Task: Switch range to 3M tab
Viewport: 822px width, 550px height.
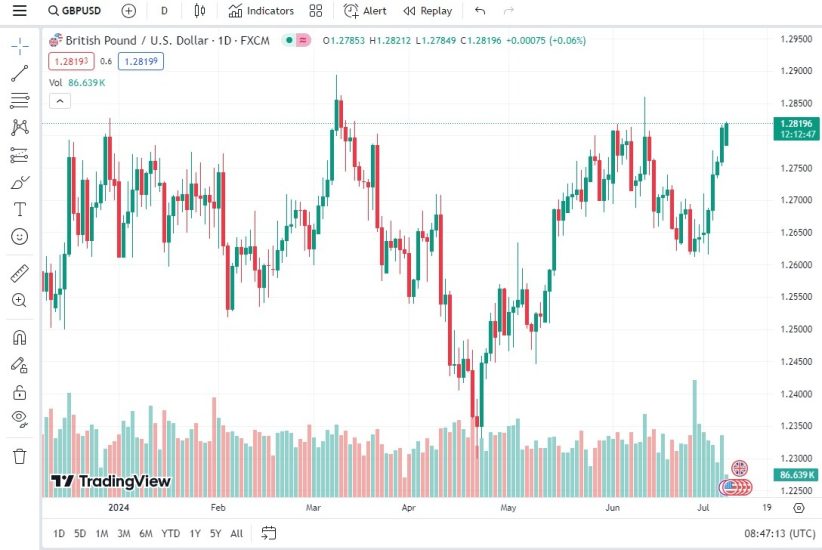Action: (123, 533)
